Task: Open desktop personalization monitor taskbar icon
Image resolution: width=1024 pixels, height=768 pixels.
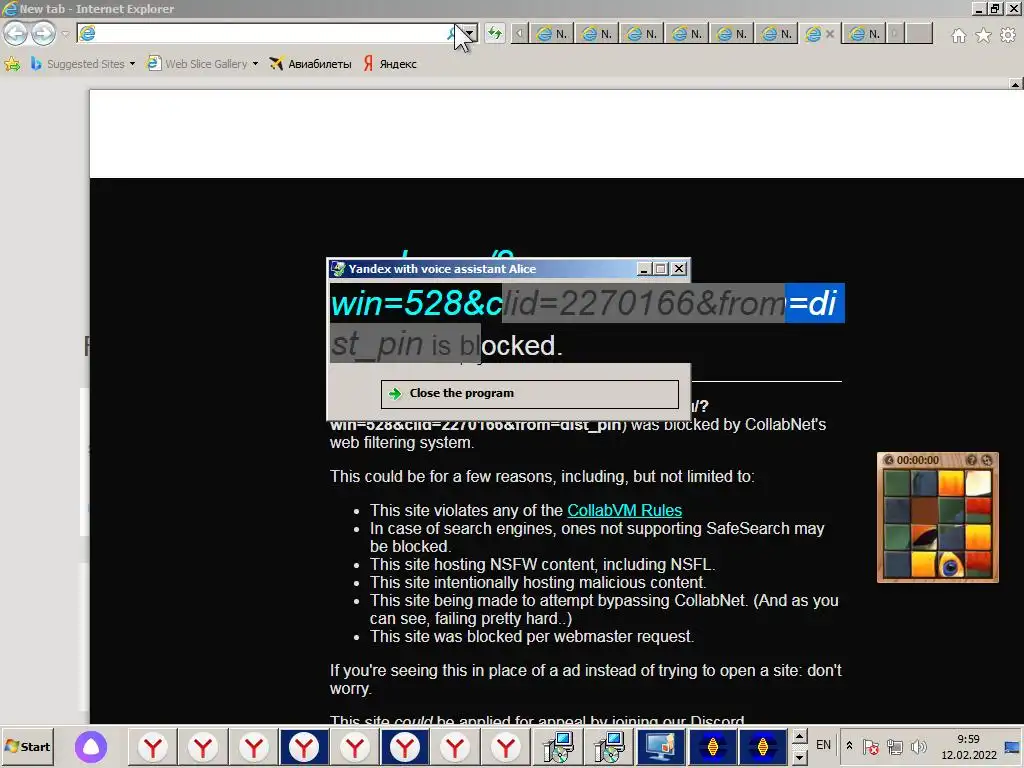Action: [660, 746]
